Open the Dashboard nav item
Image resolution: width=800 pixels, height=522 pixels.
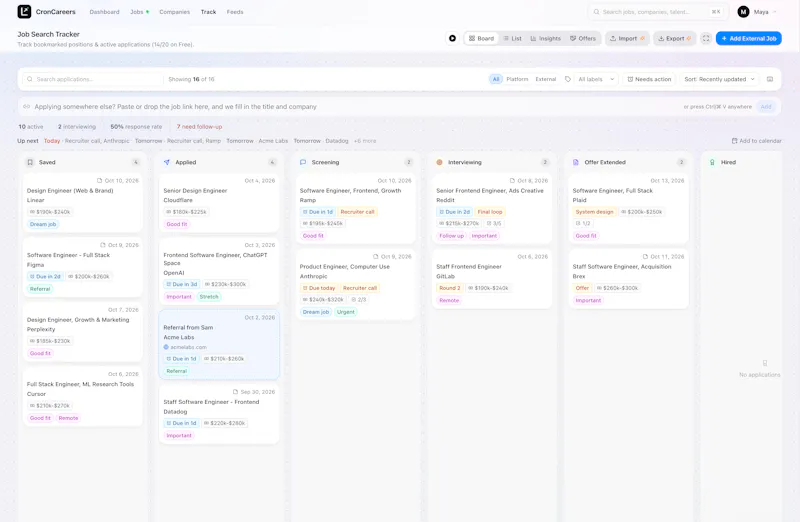click(104, 12)
